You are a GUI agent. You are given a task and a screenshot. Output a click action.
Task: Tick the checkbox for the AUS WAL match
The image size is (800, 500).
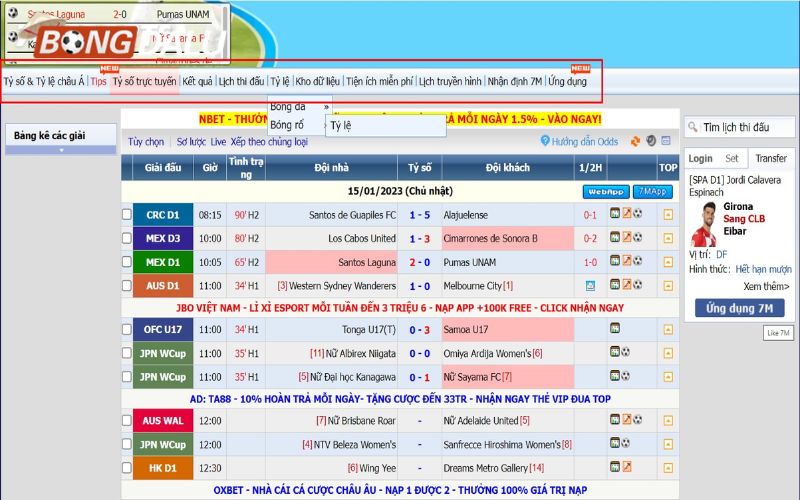[x=127, y=420]
